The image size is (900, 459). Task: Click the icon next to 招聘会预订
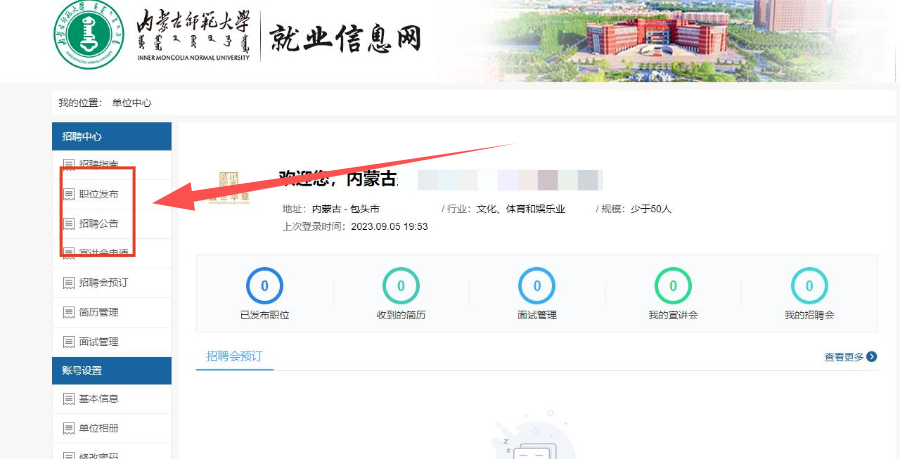pyautogui.click(x=68, y=283)
